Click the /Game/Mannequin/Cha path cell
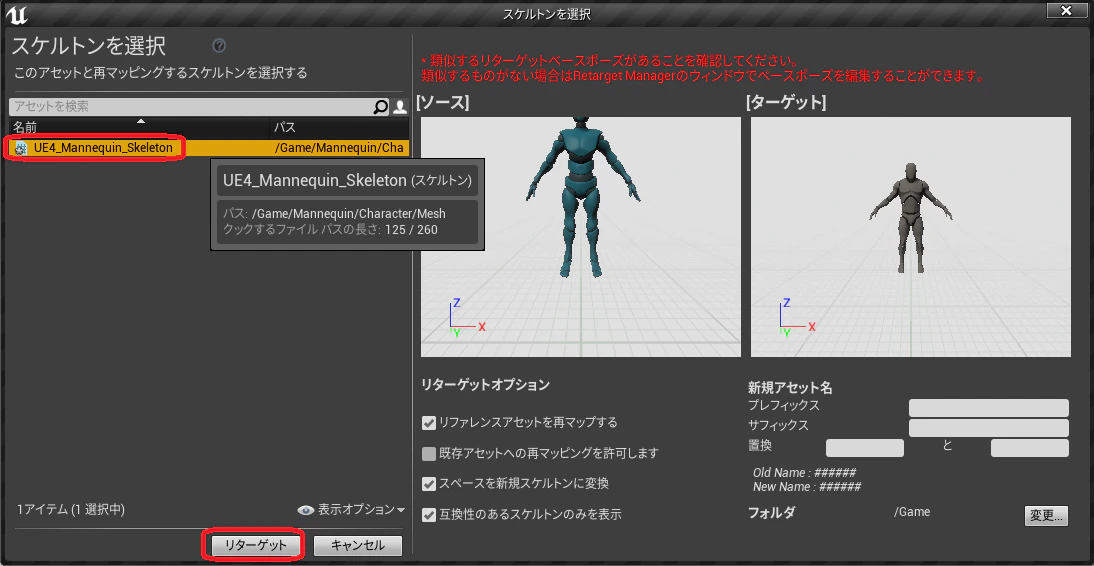The image size is (1094, 566). (x=339, y=148)
